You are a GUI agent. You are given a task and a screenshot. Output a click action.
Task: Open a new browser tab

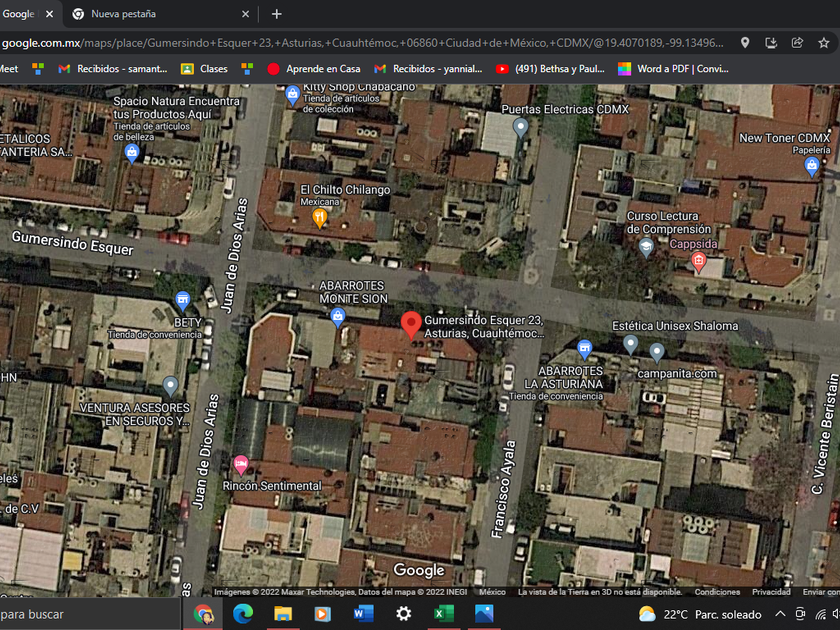click(276, 14)
